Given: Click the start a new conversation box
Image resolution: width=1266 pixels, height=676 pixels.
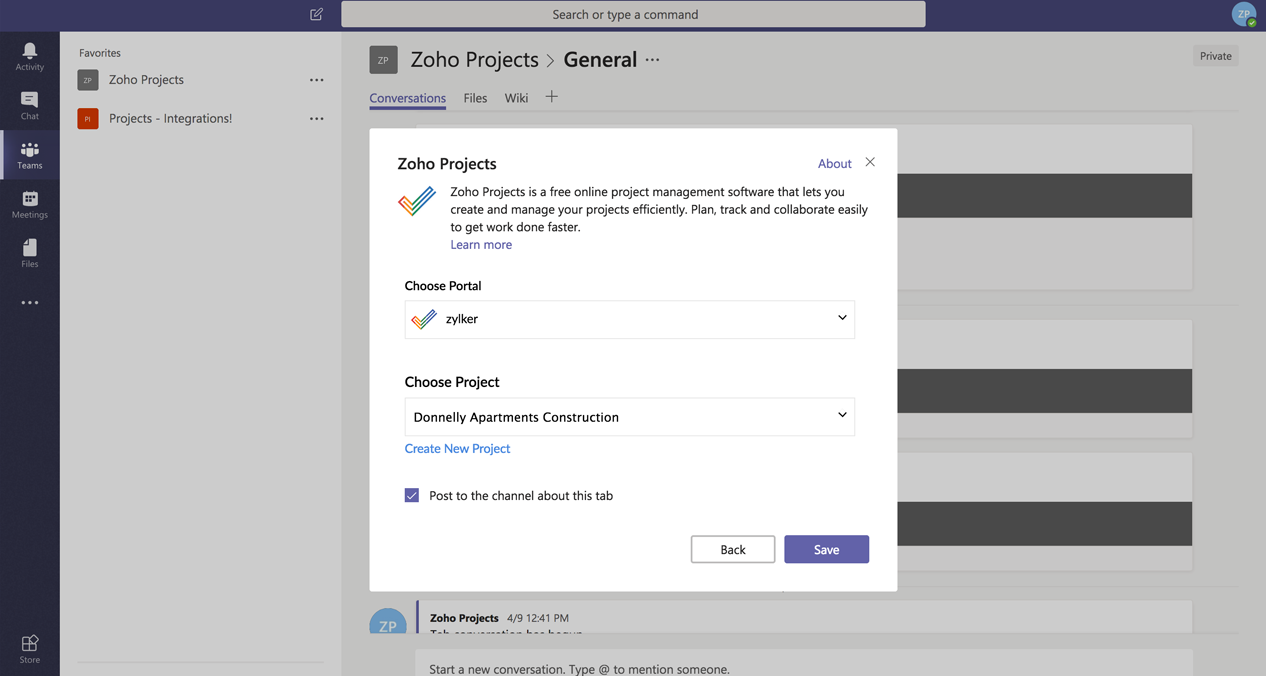Looking at the screenshot, I should (804, 664).
